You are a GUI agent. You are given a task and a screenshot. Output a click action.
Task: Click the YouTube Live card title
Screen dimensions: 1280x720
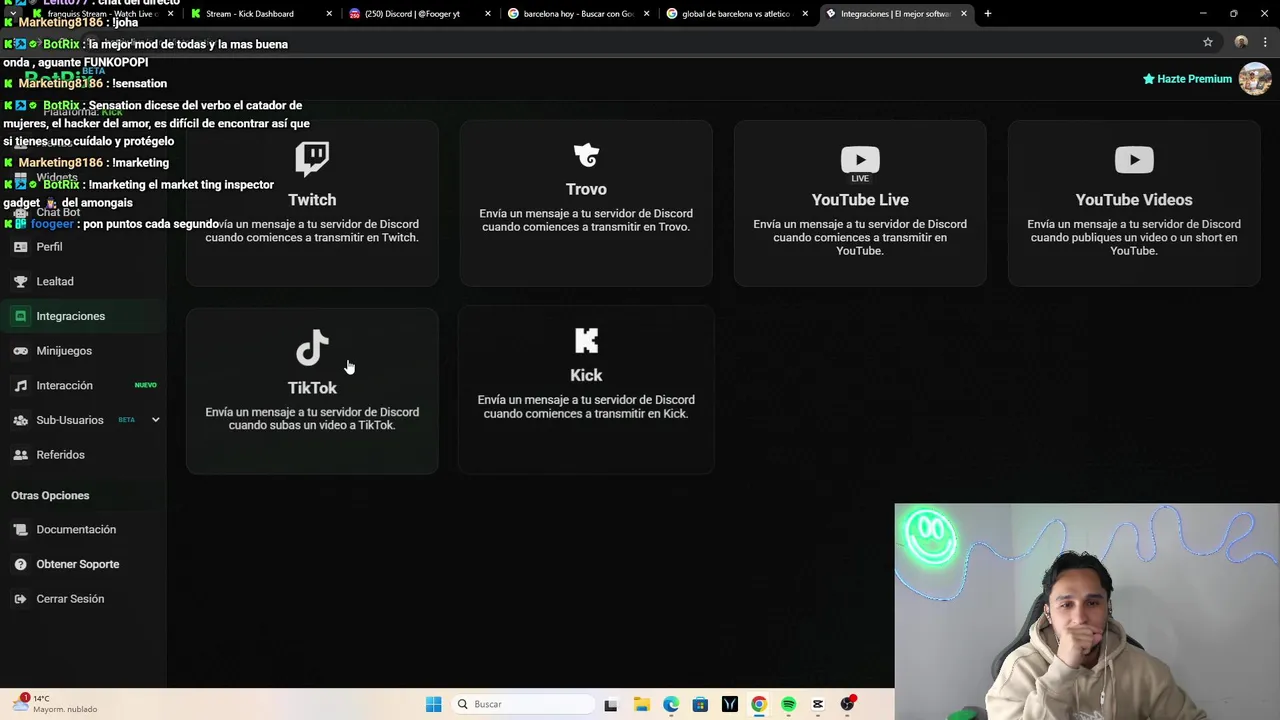[x=860, y=200]
